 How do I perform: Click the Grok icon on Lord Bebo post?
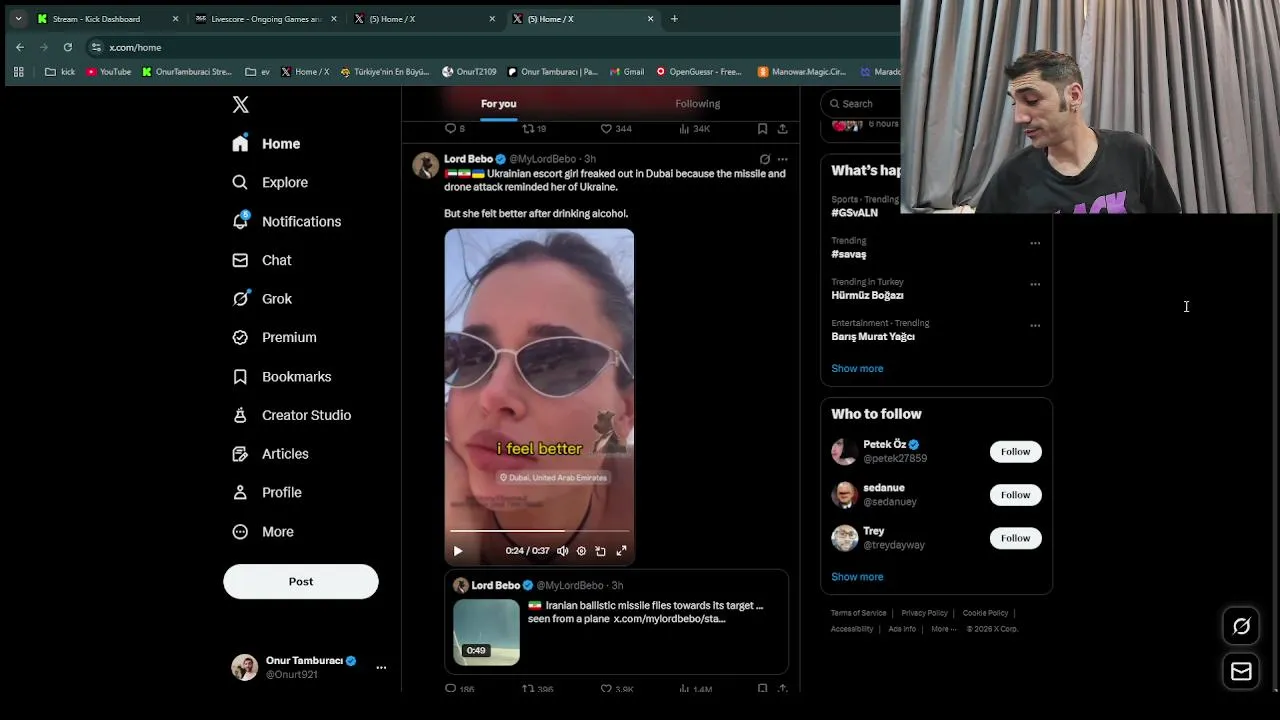pos(765,159)
